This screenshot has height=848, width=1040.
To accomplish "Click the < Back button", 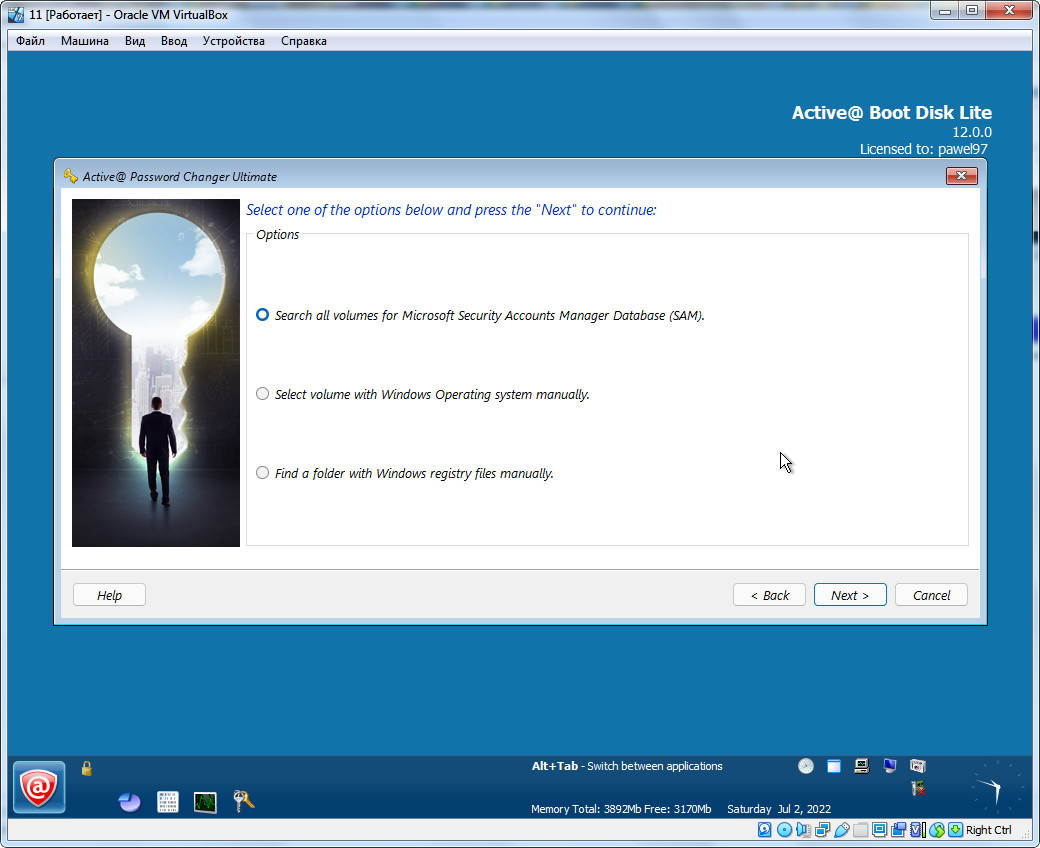I will coord(769,595).
